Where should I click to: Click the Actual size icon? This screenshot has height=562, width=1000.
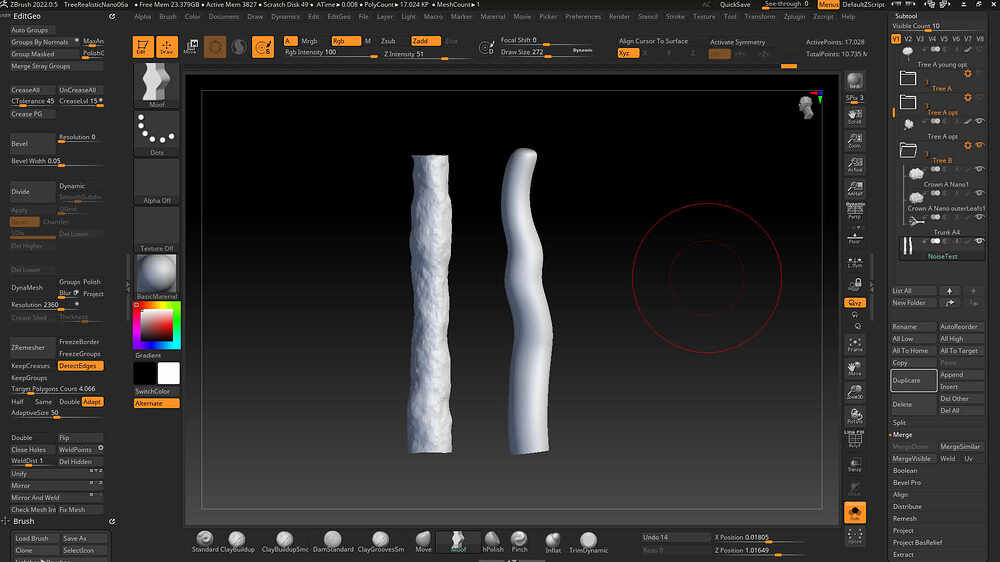[x=855, y=165]
